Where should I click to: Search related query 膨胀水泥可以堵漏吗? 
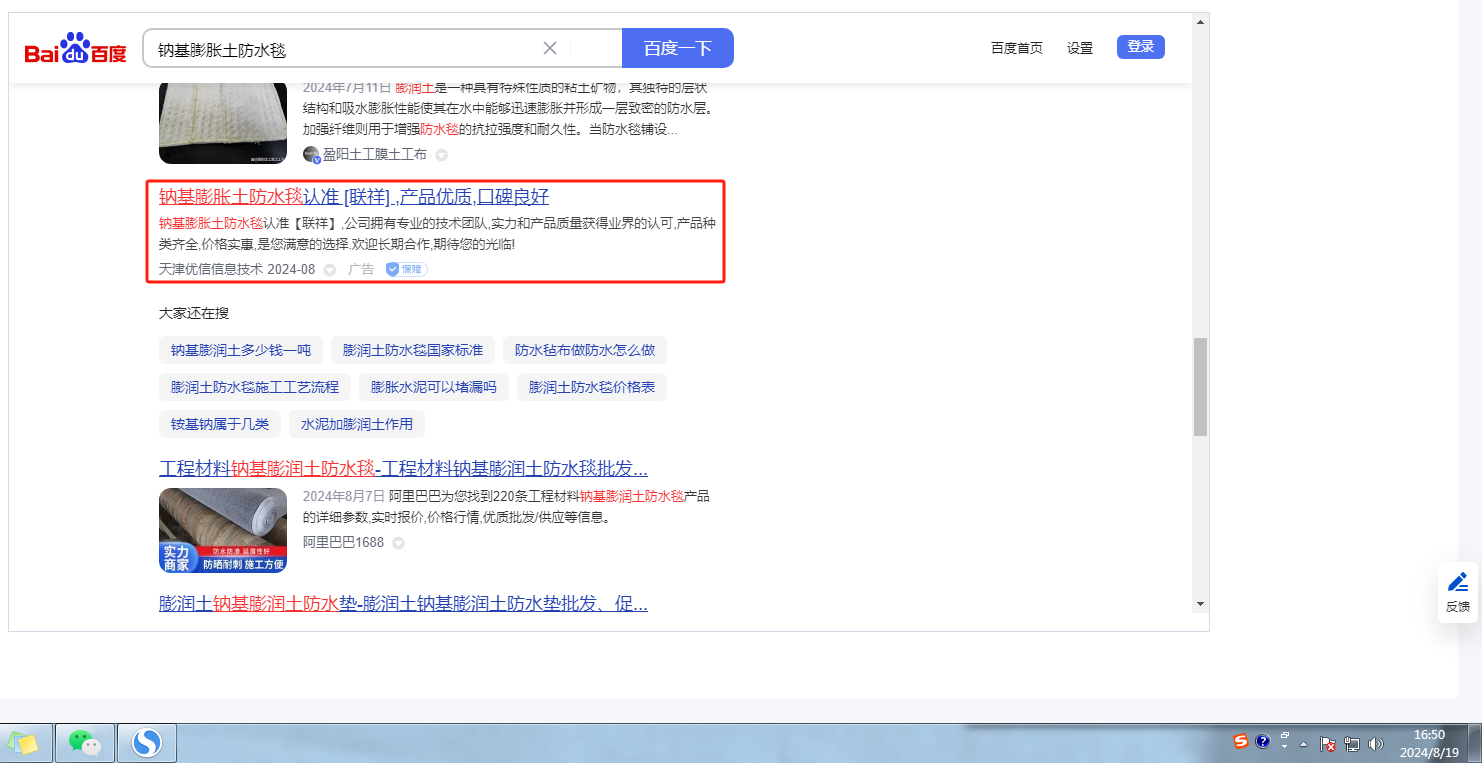click(434, 387)
